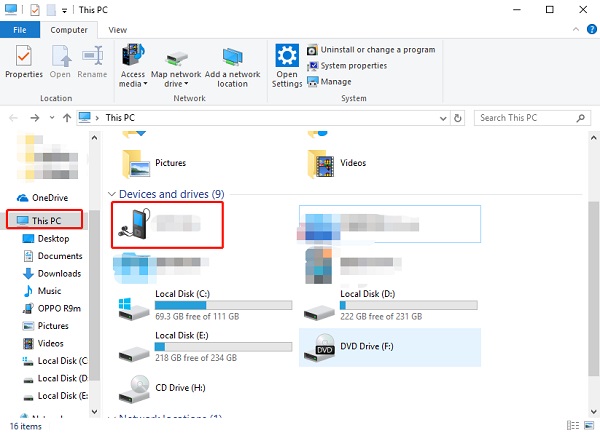Click the title bar properties quick-access icon
This screenshot has height=433, width=600.
34,10
